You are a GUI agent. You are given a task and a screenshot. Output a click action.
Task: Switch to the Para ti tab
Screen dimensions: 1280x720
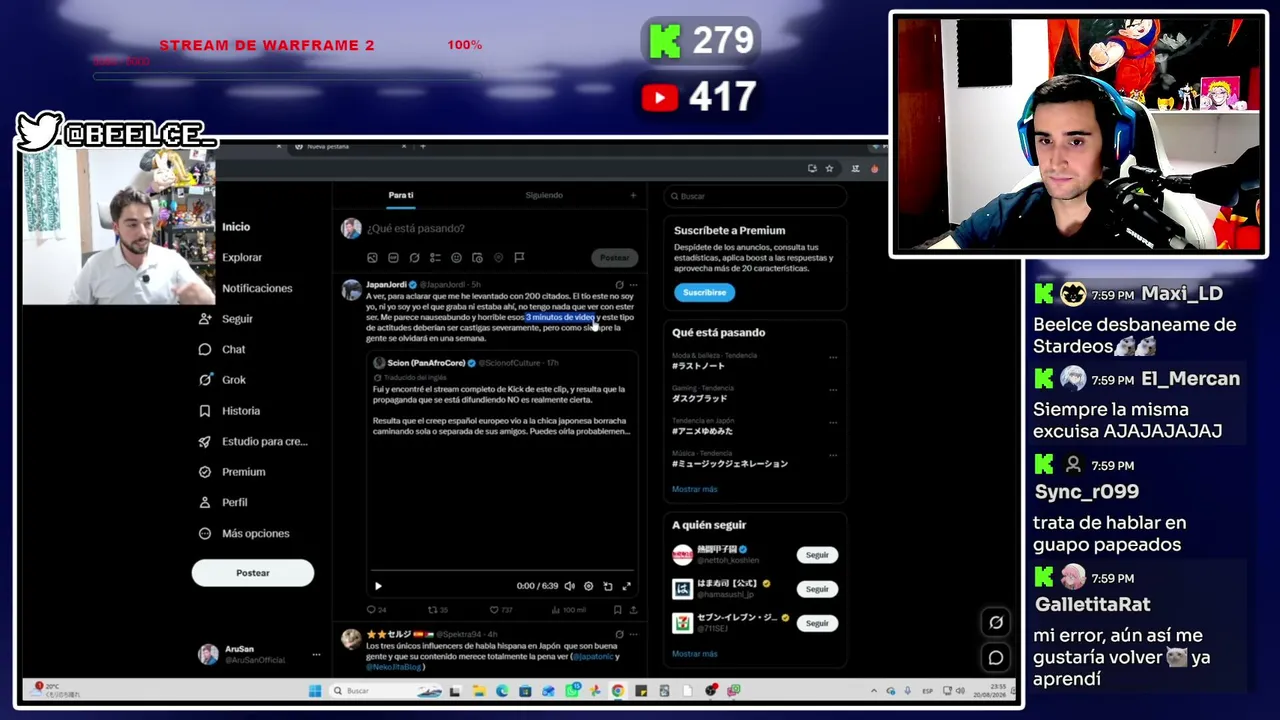point(401,195)
